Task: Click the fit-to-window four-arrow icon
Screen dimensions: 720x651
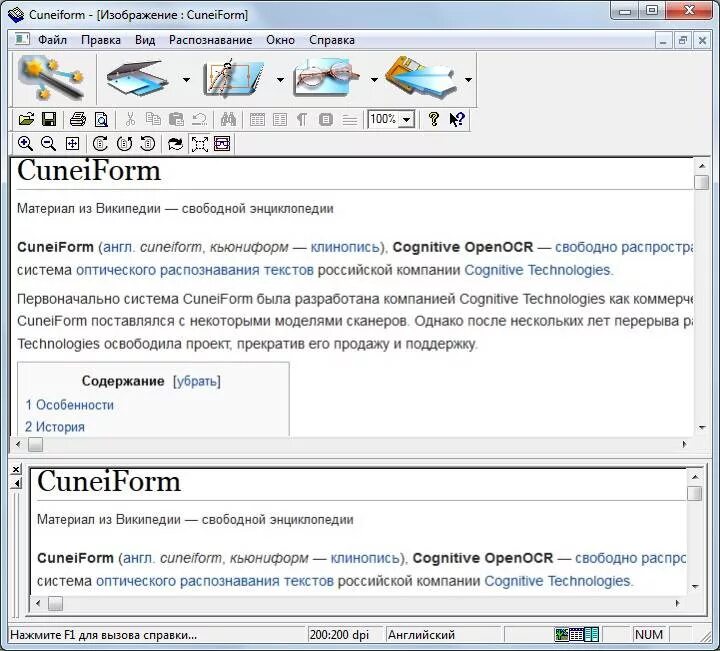Action: point(73,144)
